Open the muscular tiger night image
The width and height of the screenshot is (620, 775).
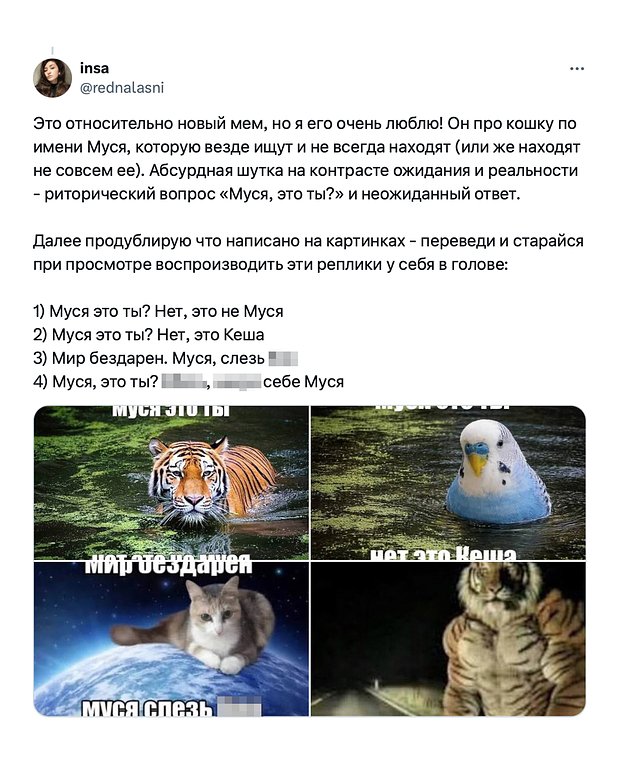(x=448, y=639)
